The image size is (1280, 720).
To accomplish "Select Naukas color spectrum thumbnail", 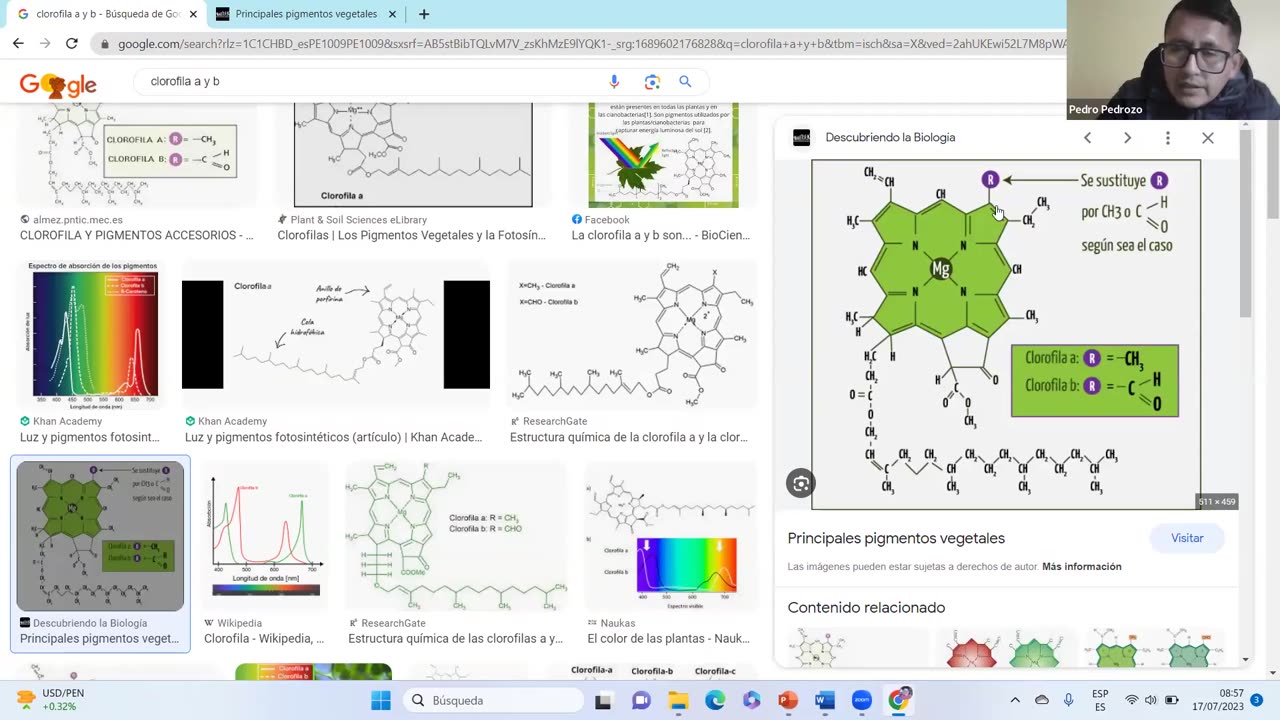I will coord(671,536).
